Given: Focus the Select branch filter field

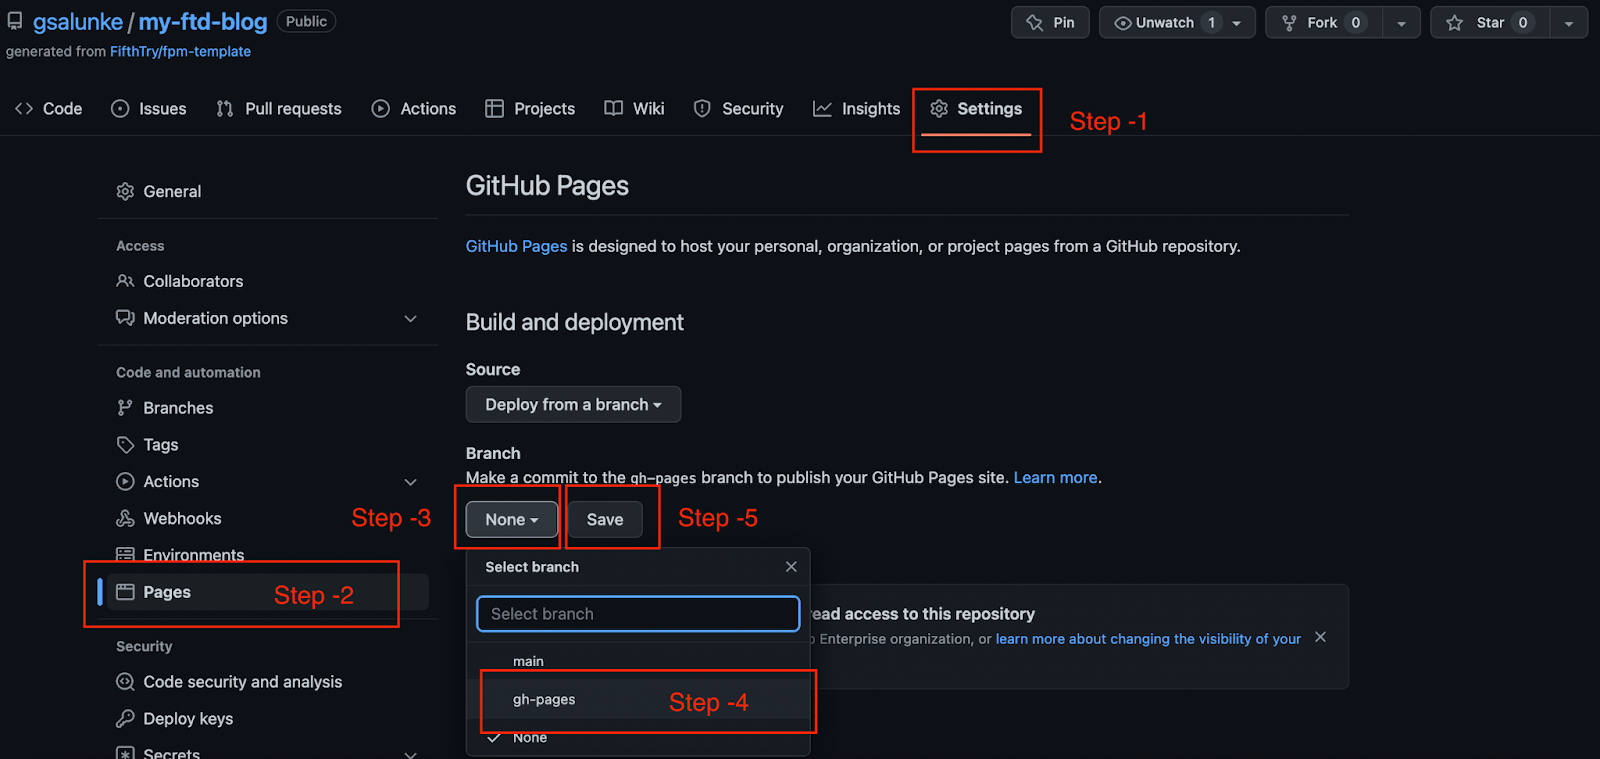Looking at the screenshot, I should click(x=638, y=614).
